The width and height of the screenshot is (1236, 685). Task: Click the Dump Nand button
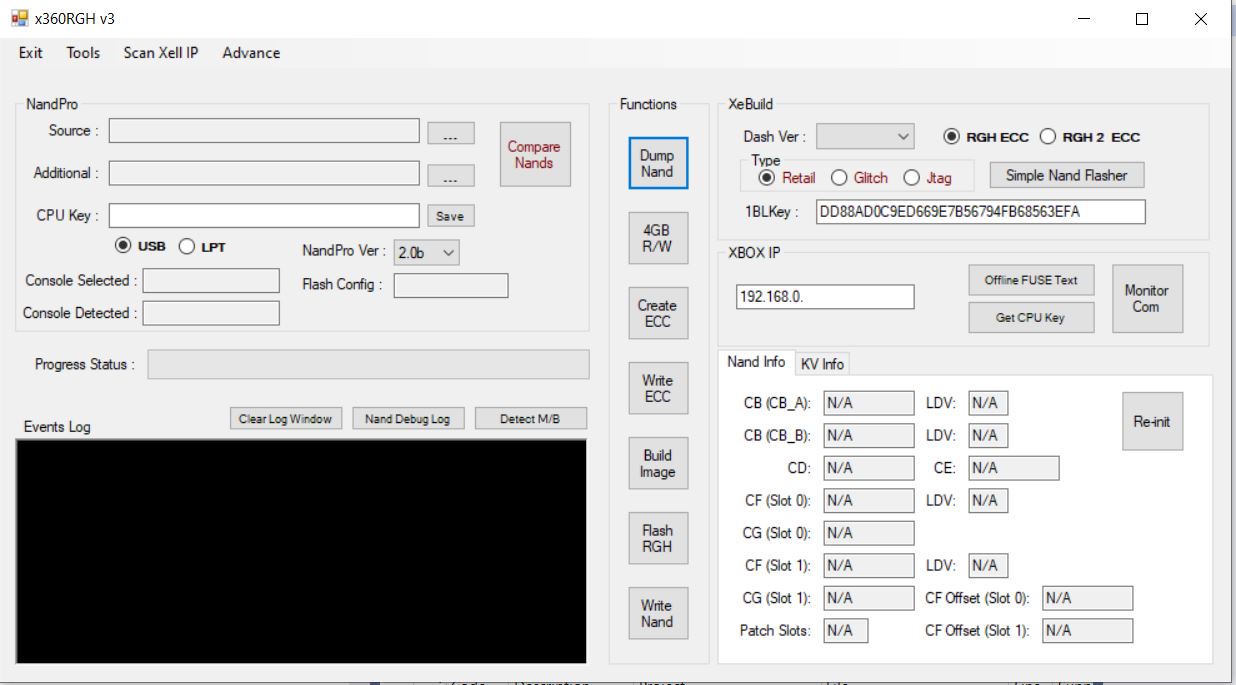click(657, 163)
